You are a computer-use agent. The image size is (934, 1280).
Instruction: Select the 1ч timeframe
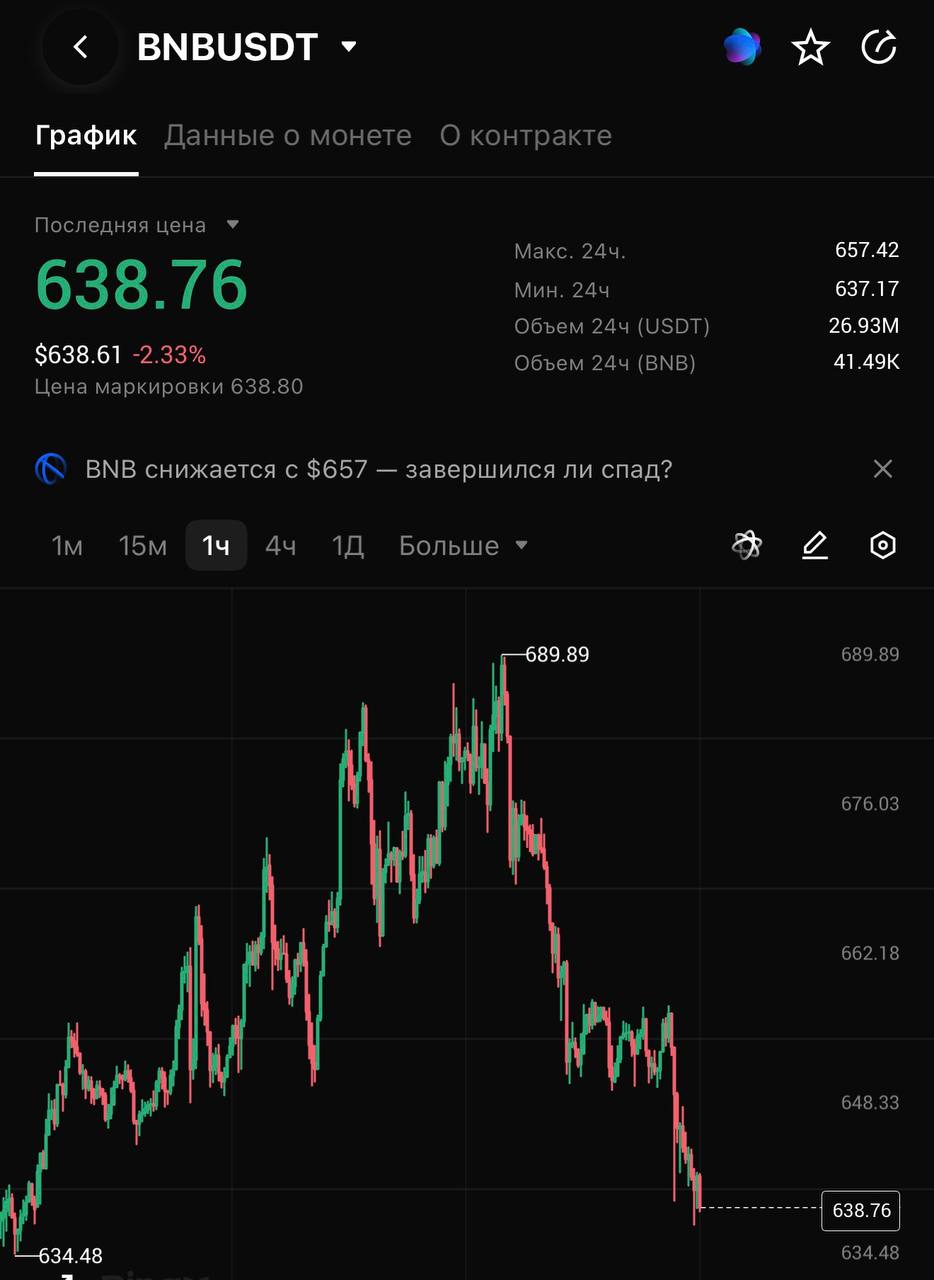point(216,546)
